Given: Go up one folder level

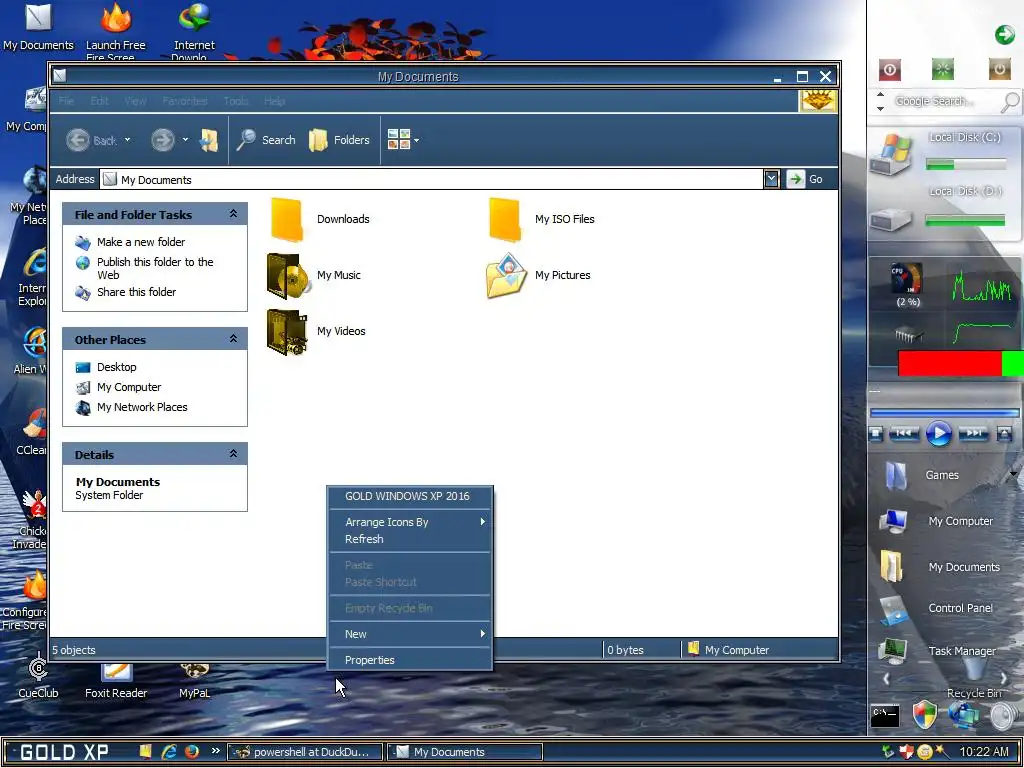Looking at the screenshot, I should [x=209, y=140].
